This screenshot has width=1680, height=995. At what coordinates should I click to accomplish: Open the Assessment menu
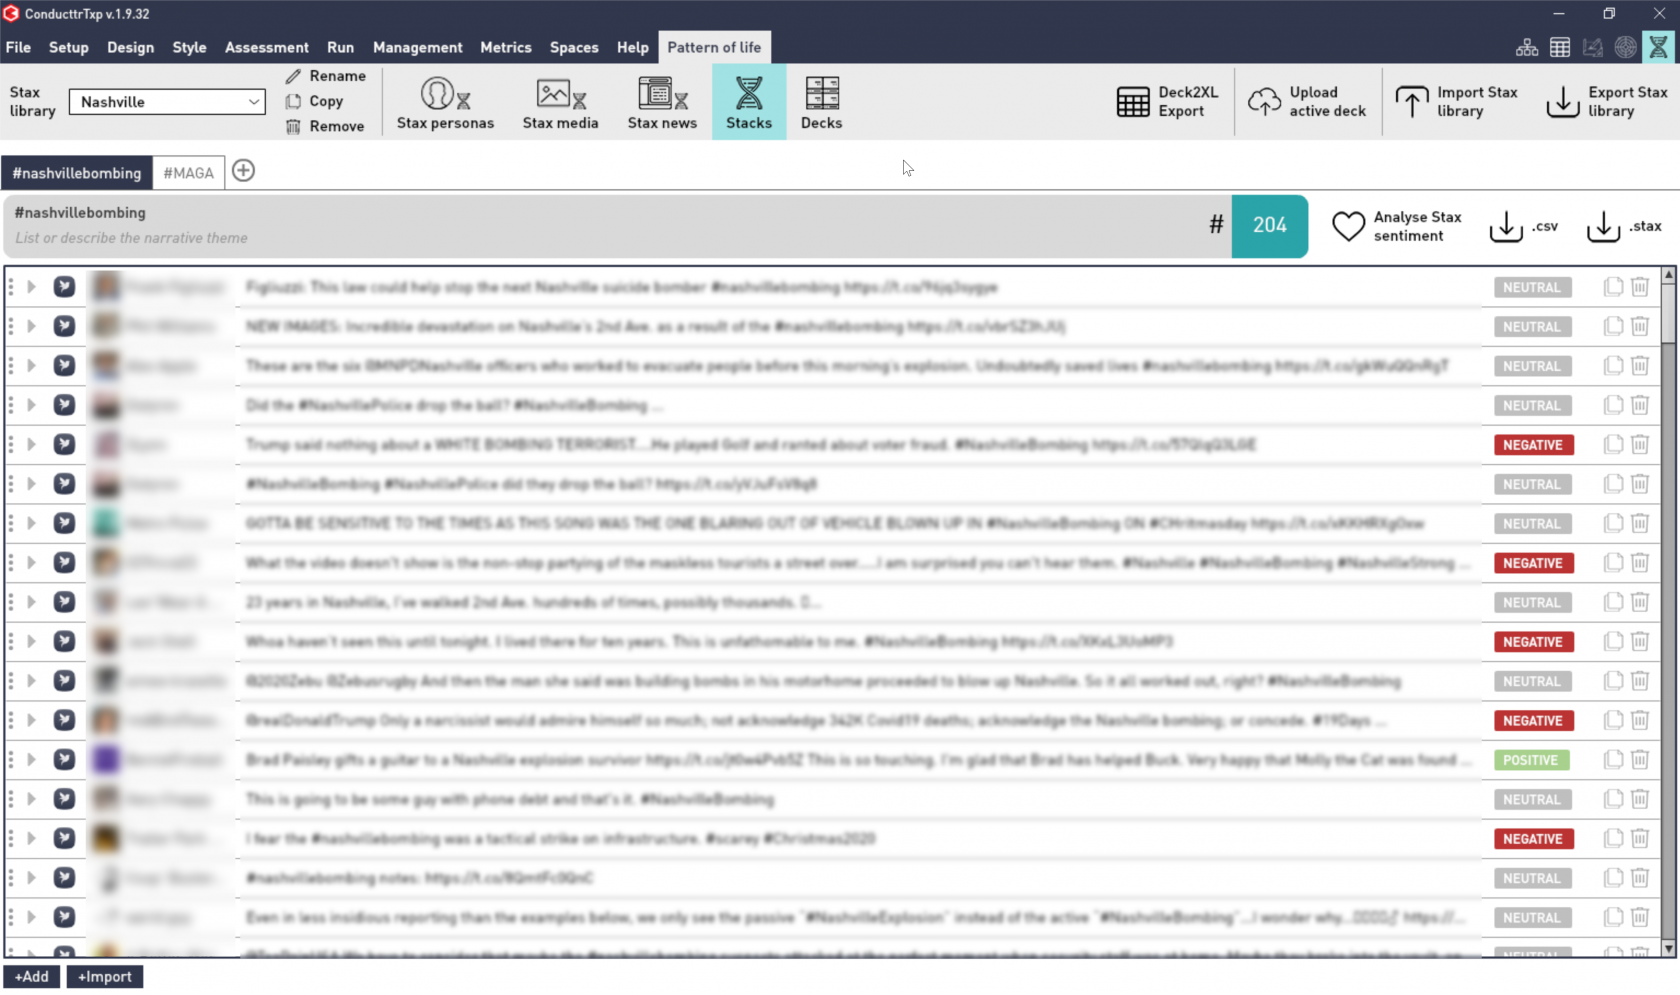(266, 47)
